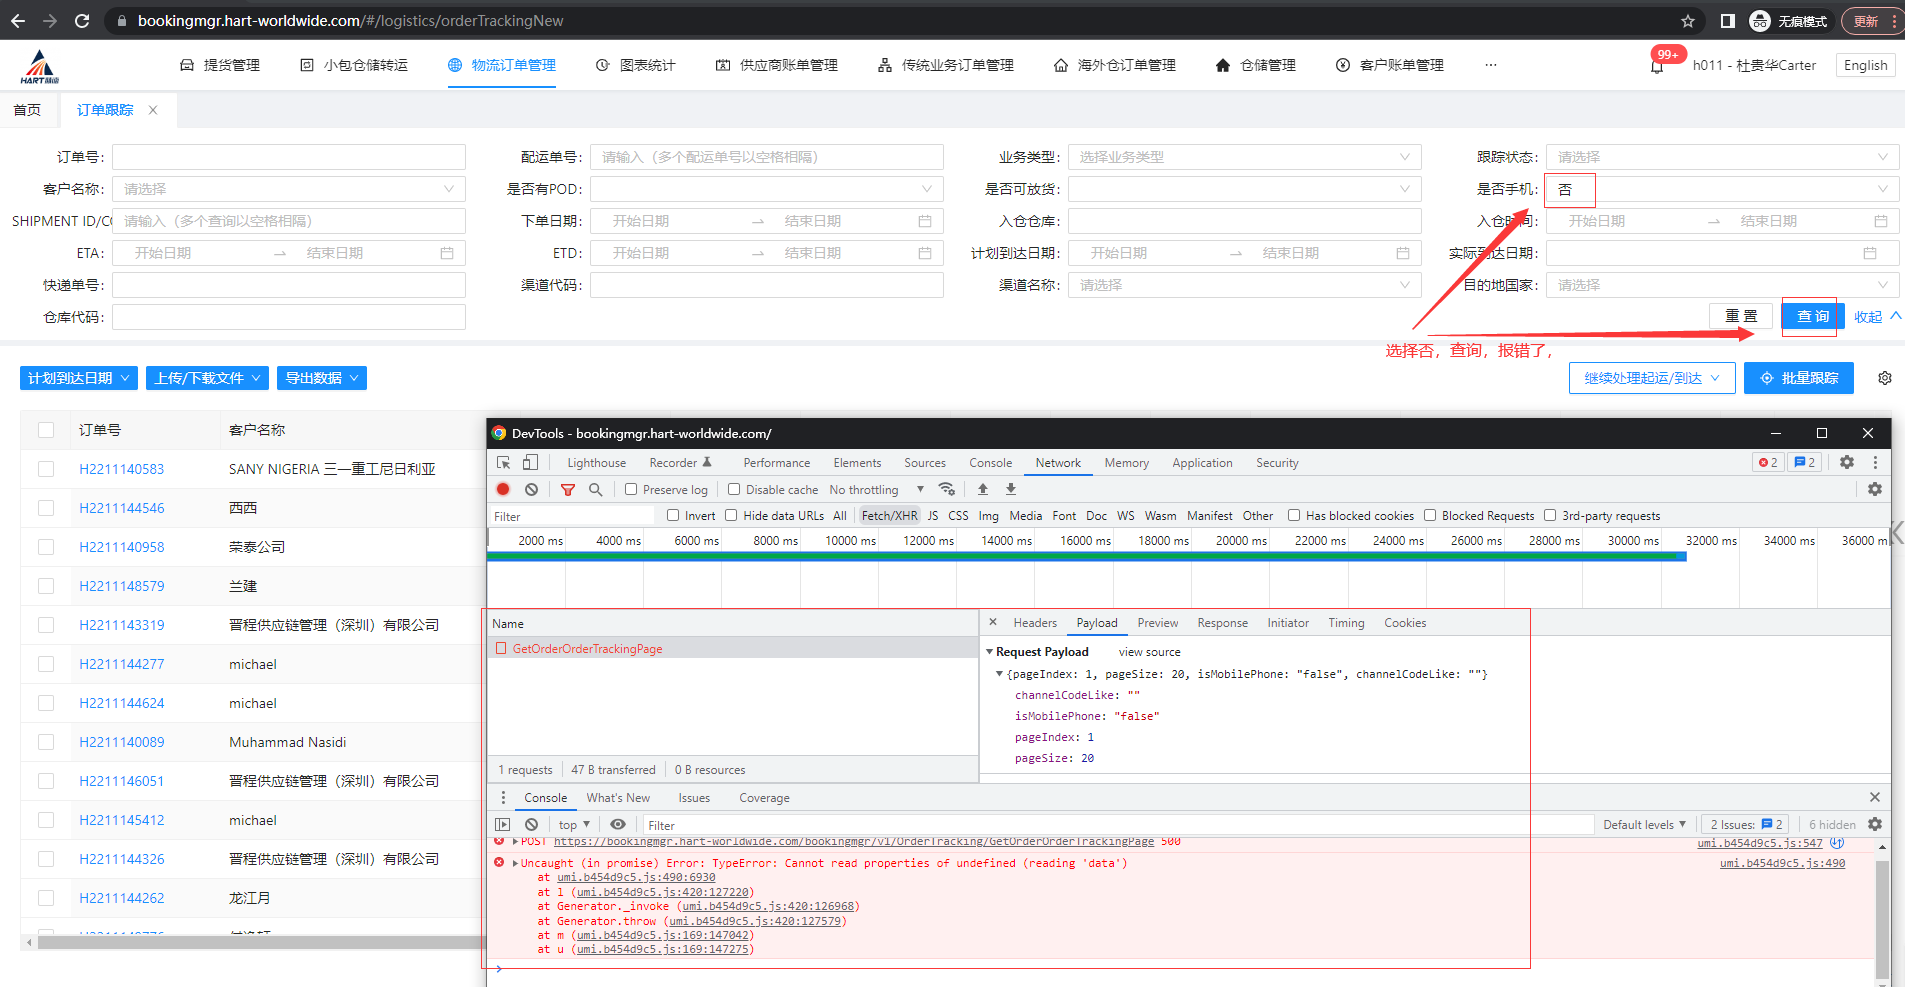Open table column settings gear icon
1905x987 pixels.
1884,378
